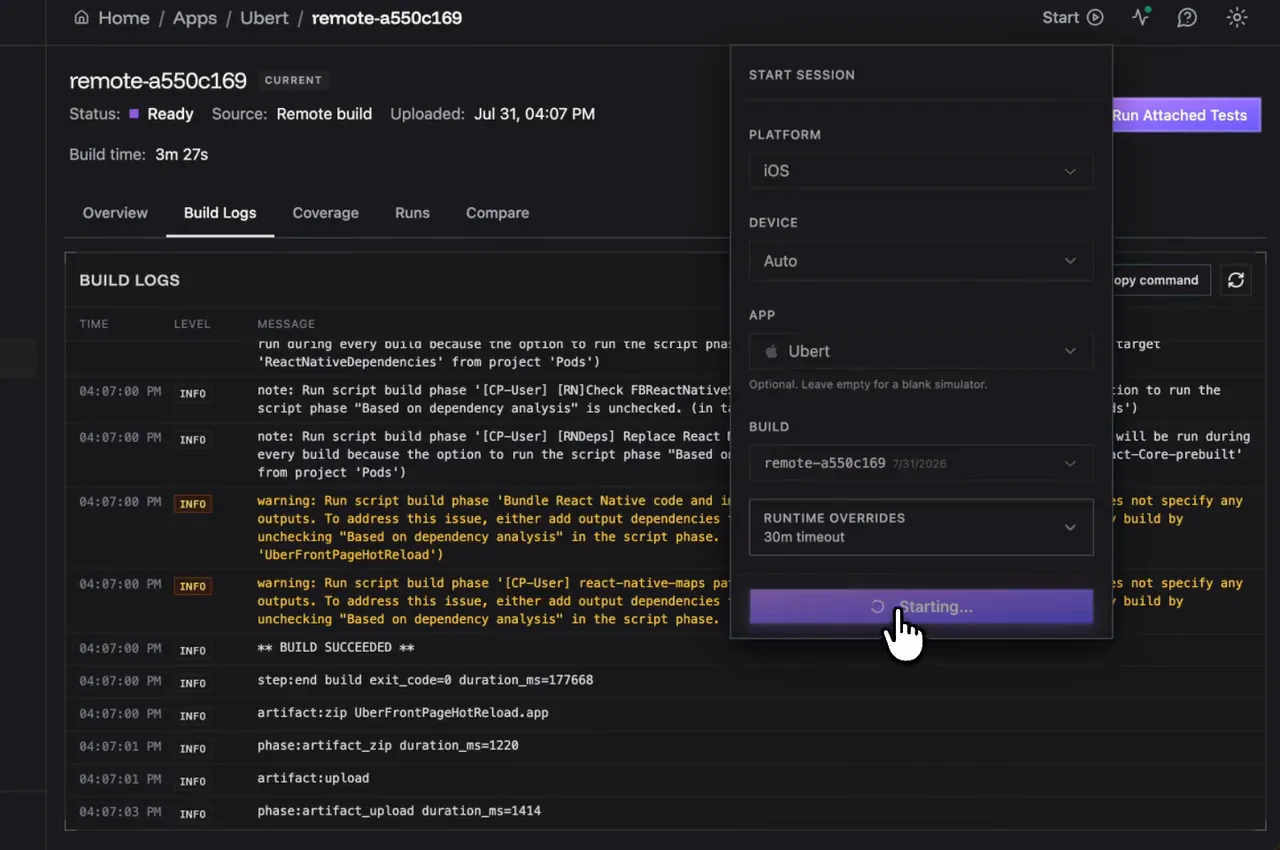Image resolution: width=1280 pixels, height=850 pixels.
Task: Click the '** BUILD SUCCEEDED **' log message
Action: [x=336, y=648]
